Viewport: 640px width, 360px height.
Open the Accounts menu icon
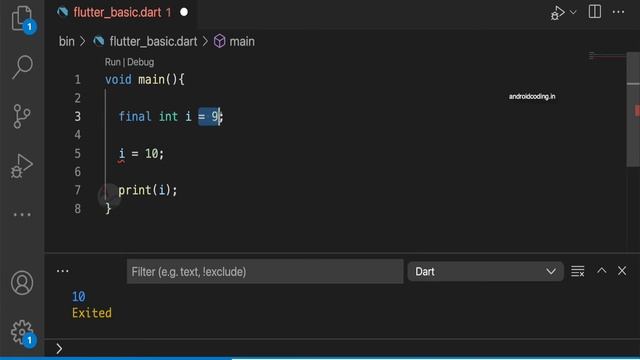pyautogui.click(x=22, y=282)
